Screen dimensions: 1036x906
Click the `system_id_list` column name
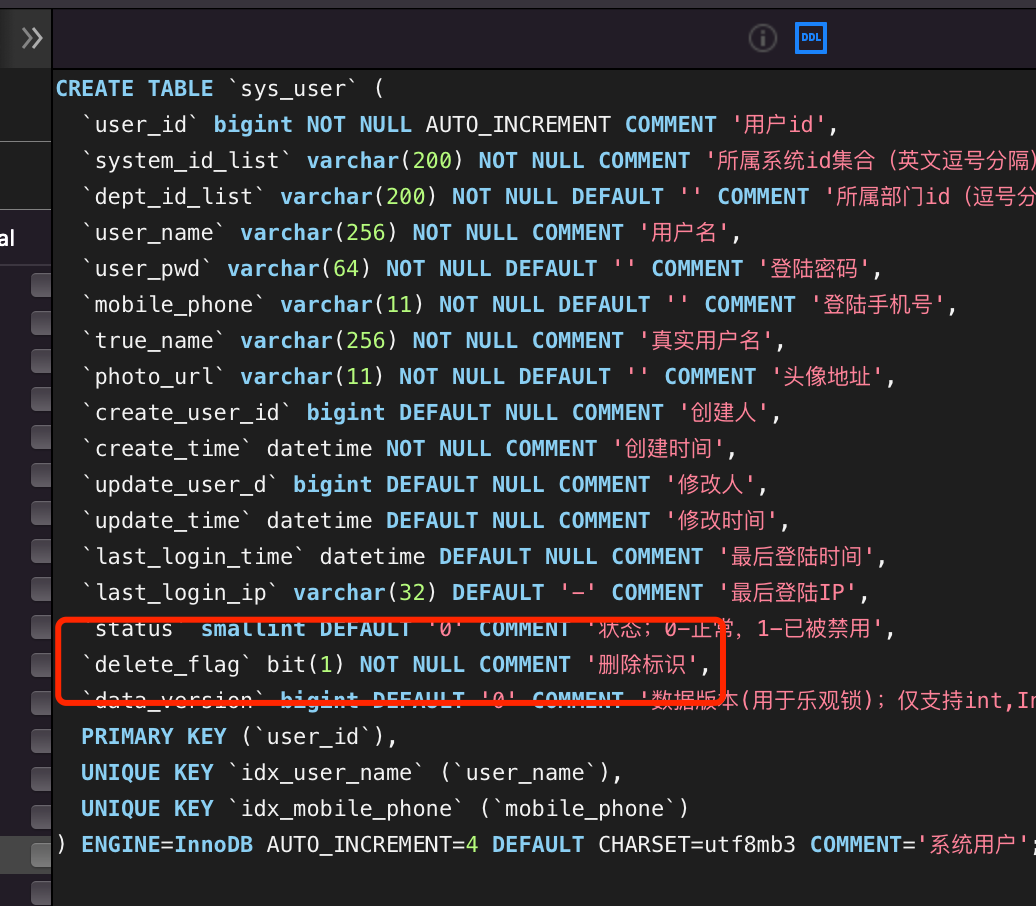point(186,161)
